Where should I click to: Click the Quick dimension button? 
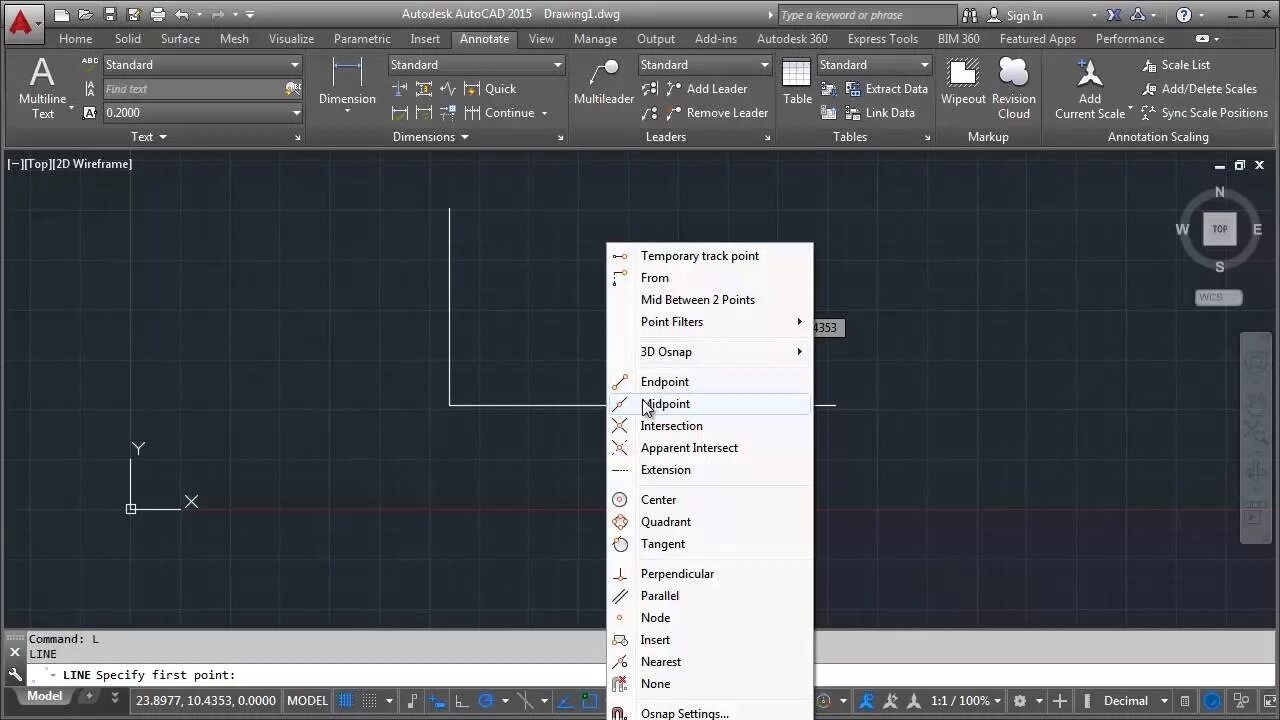(x=490, y=89)
